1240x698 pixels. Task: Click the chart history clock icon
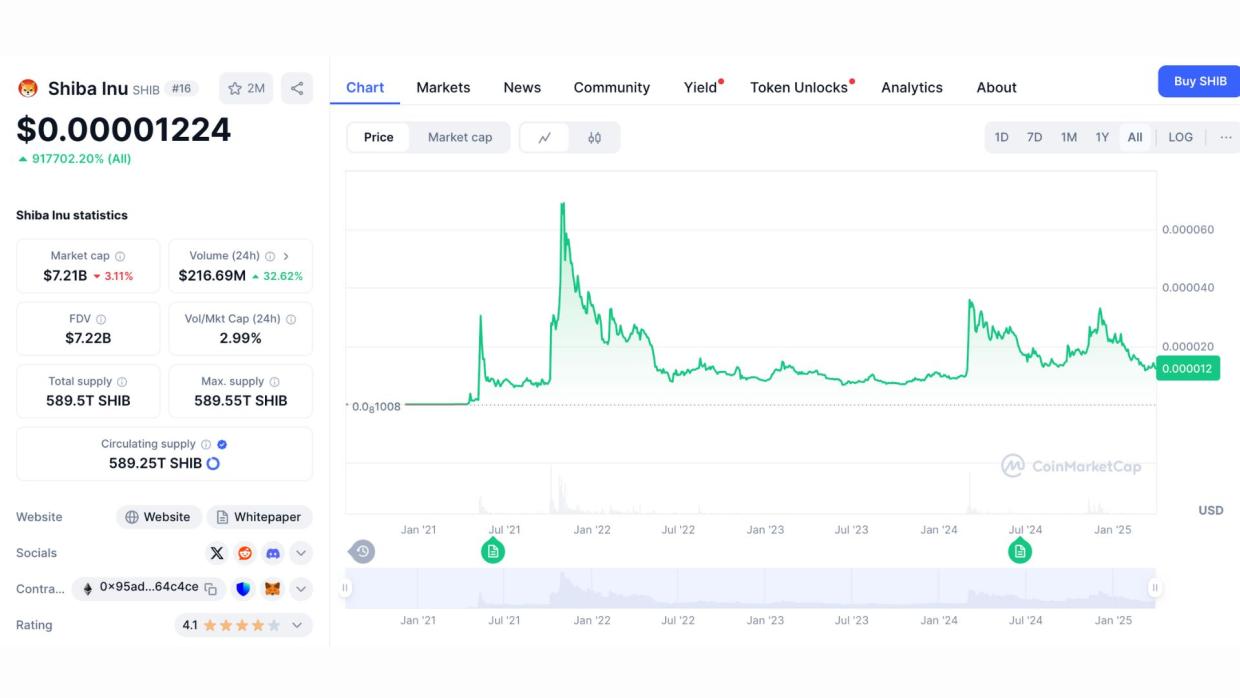(362, 551)
